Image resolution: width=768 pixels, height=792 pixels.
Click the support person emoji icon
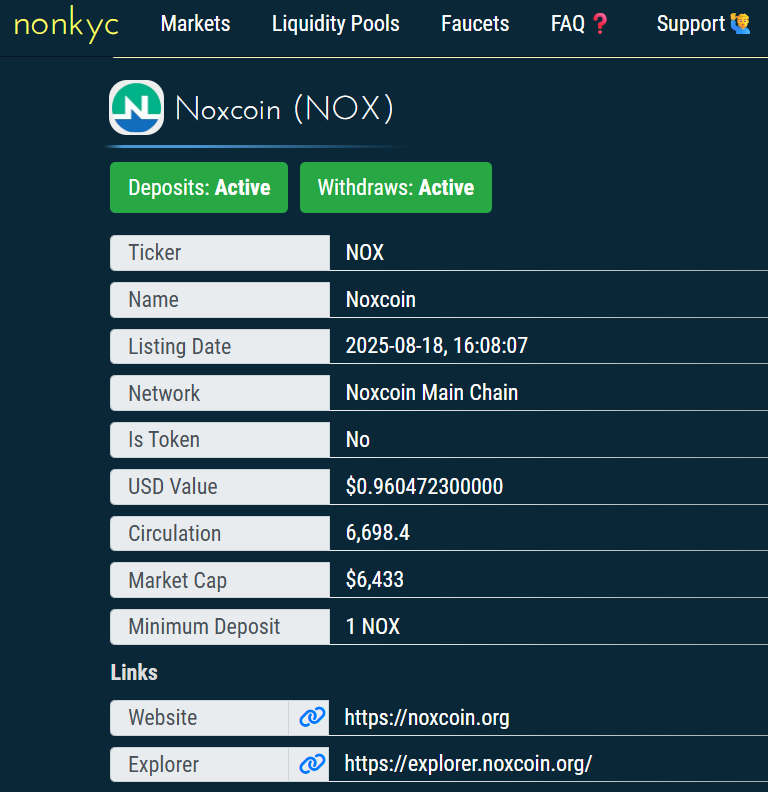741,24
